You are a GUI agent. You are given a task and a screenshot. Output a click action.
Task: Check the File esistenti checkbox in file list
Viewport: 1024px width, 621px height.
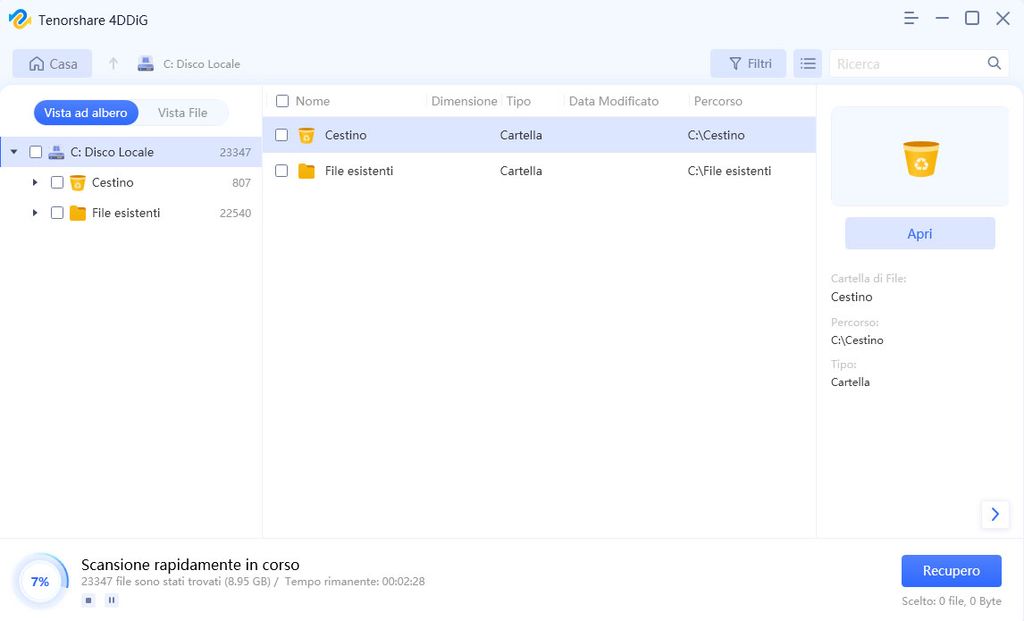(282, 171)
